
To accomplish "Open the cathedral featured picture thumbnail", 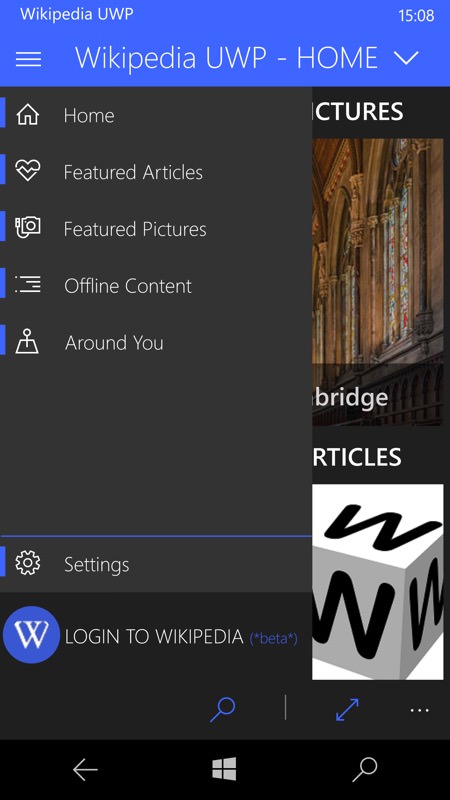I will pyautogui.click(x=378, y=282).
